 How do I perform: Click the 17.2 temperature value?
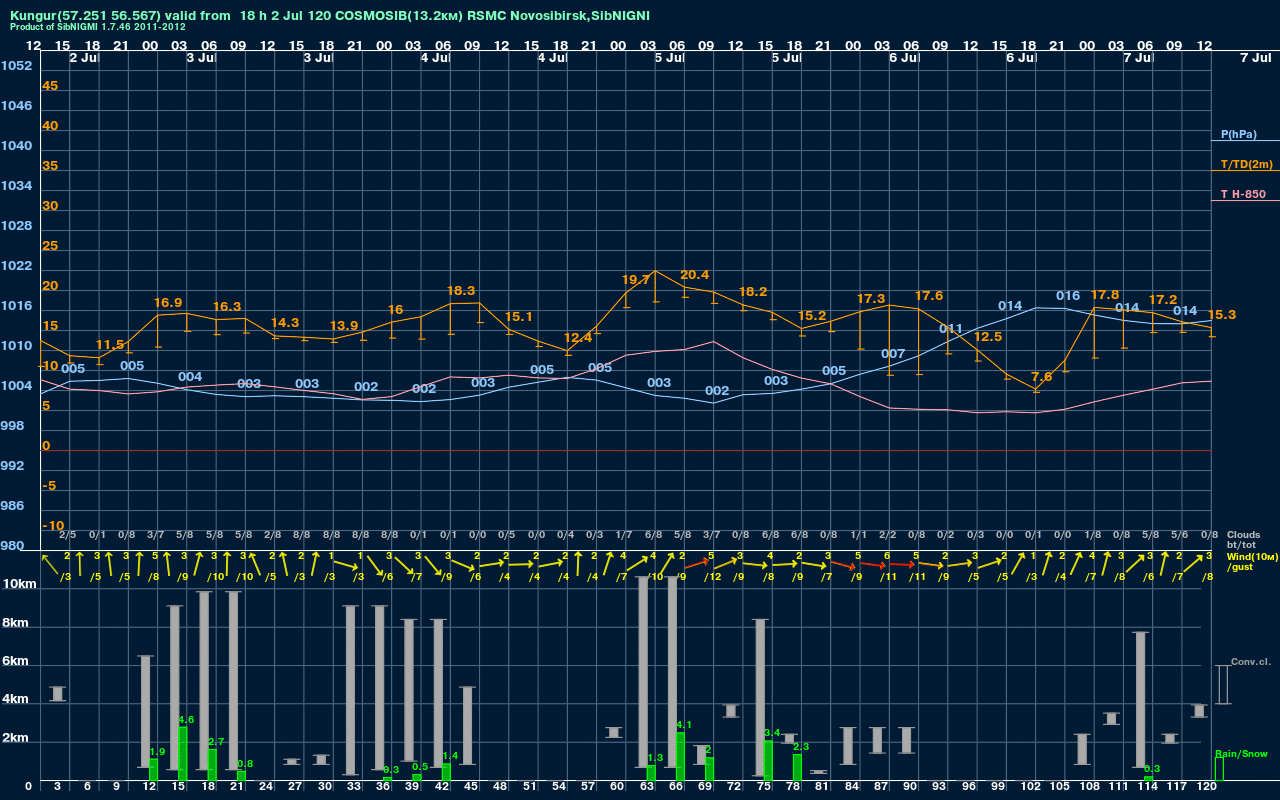pos(1163,300)
